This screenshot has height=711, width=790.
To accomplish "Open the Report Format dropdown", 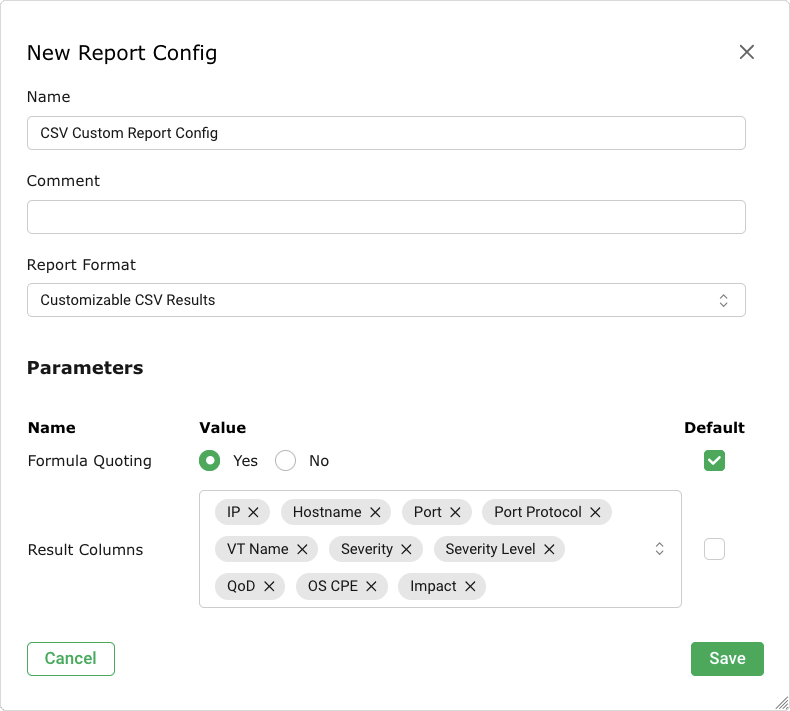I will click(386, 300).
